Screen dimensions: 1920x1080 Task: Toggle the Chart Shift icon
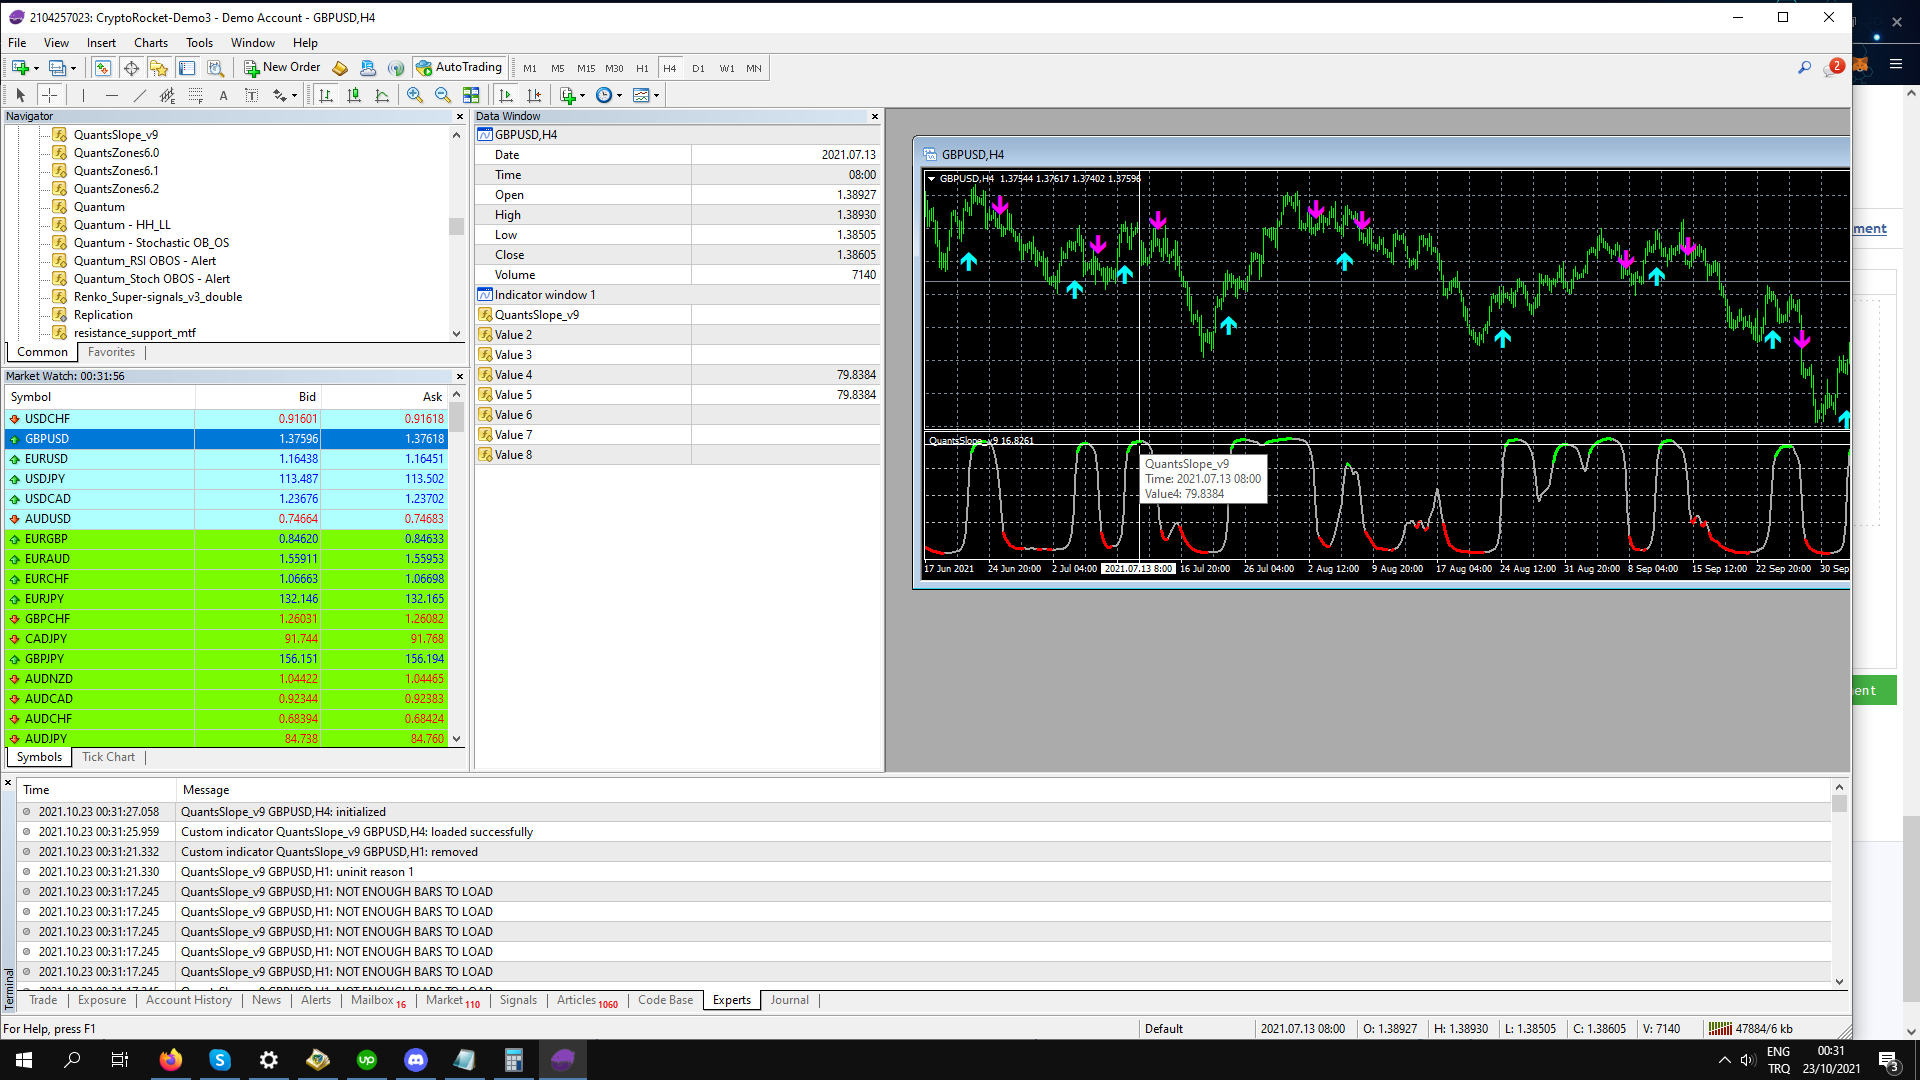click(x=534, y=95)
